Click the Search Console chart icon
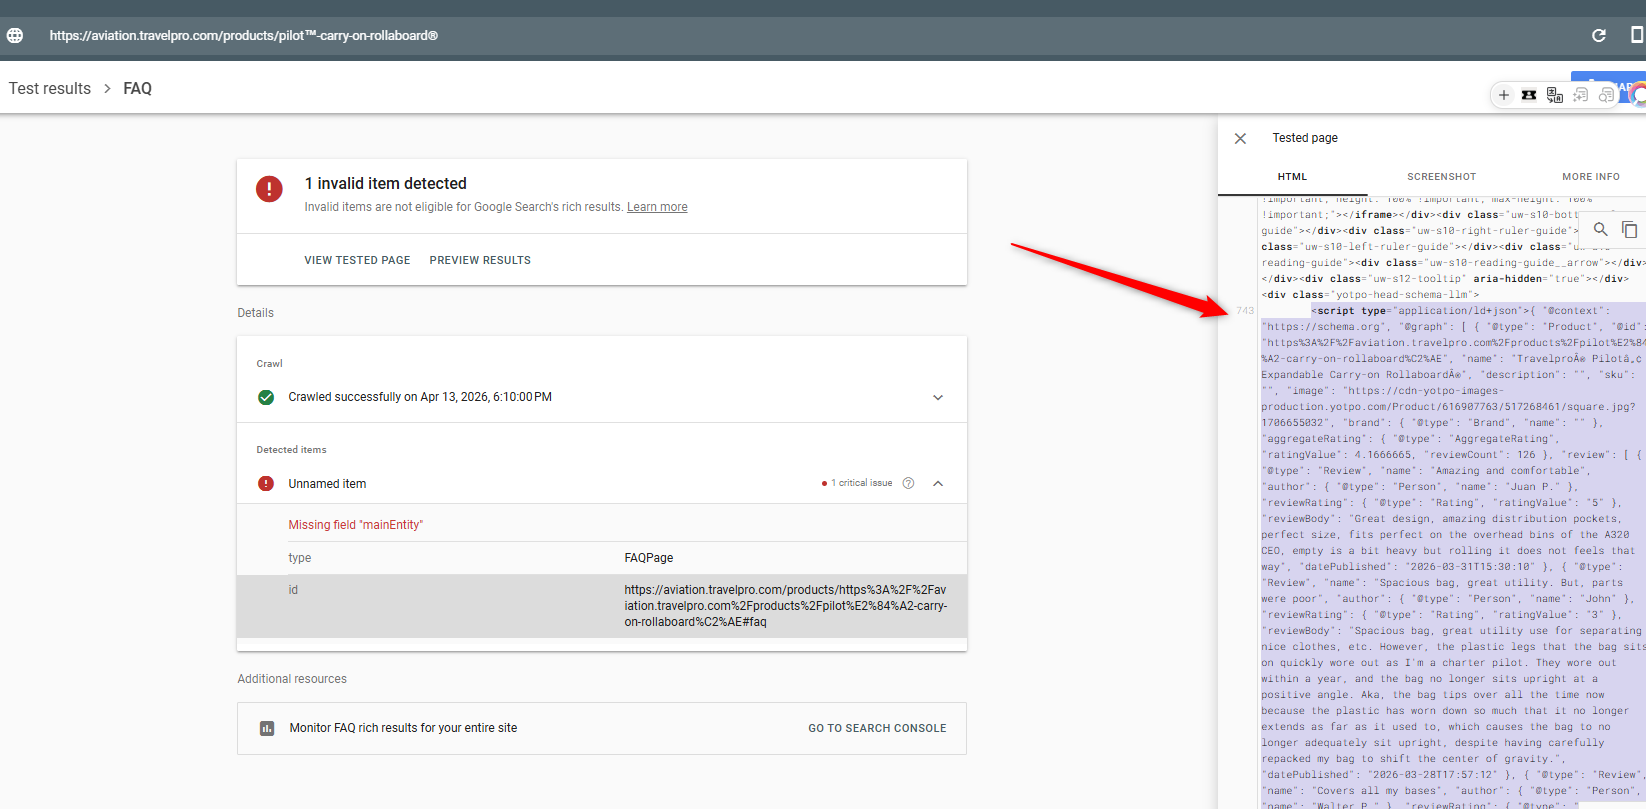 (267, 728)
